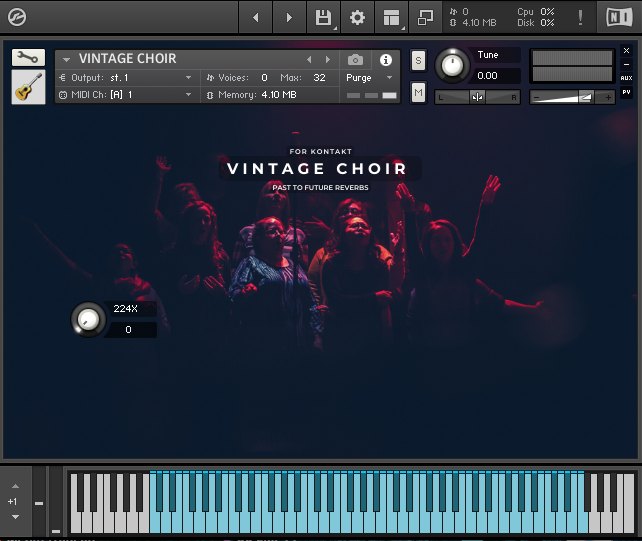Open the Purge dropdown menu
This screenshot has height=541, width=642.
(x=369, y=77)
